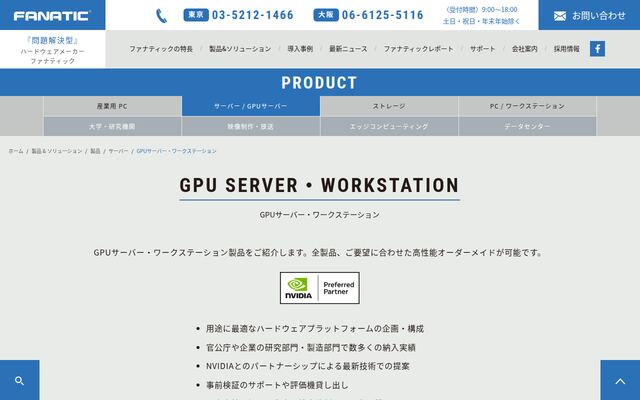Screen dimensions: 640x400
Task: Select the PC / ワークステーション tab
Action: point(527,106)
